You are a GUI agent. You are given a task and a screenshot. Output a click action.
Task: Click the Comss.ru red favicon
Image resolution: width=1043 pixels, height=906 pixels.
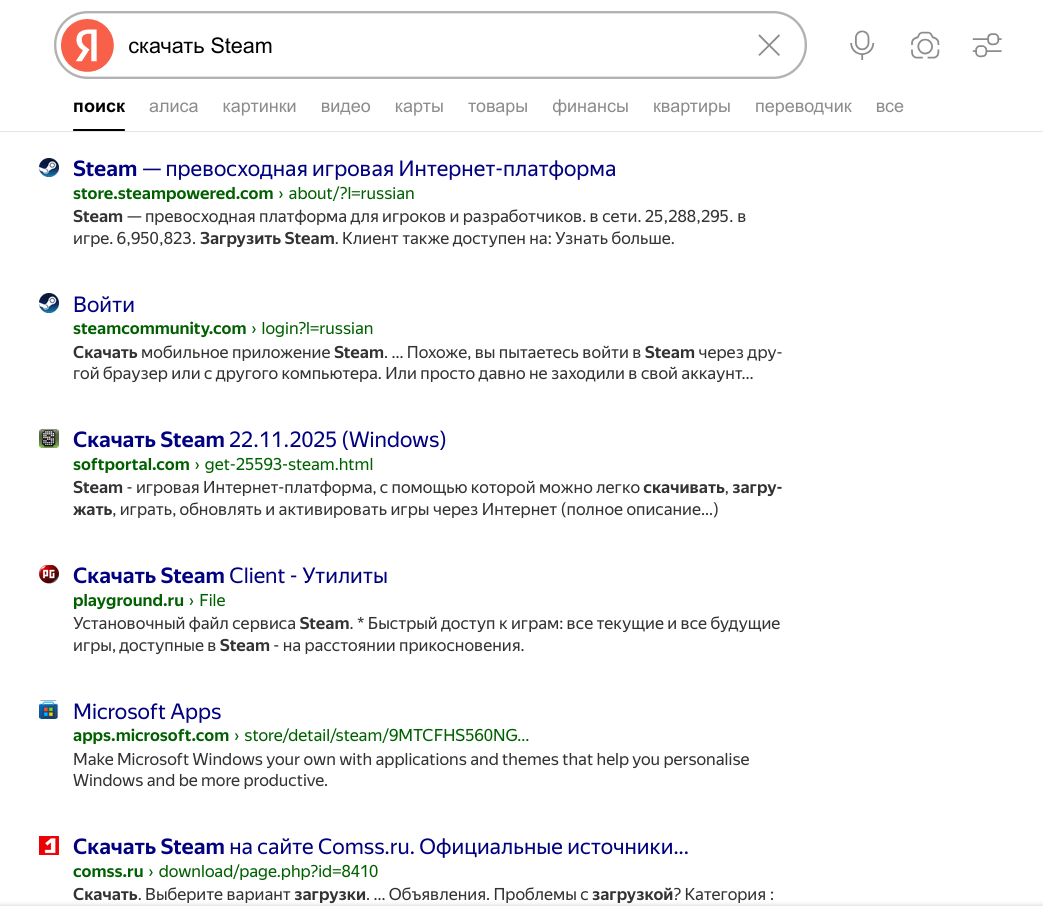click(x=49, y=847)
